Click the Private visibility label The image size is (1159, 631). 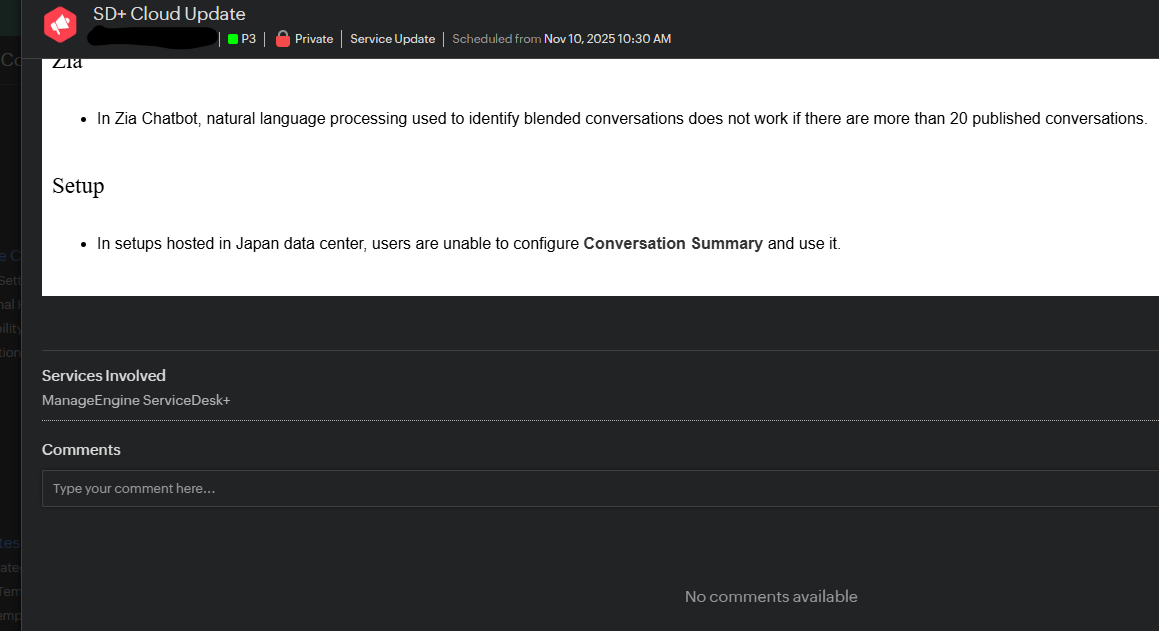click(x=314, y=39)
